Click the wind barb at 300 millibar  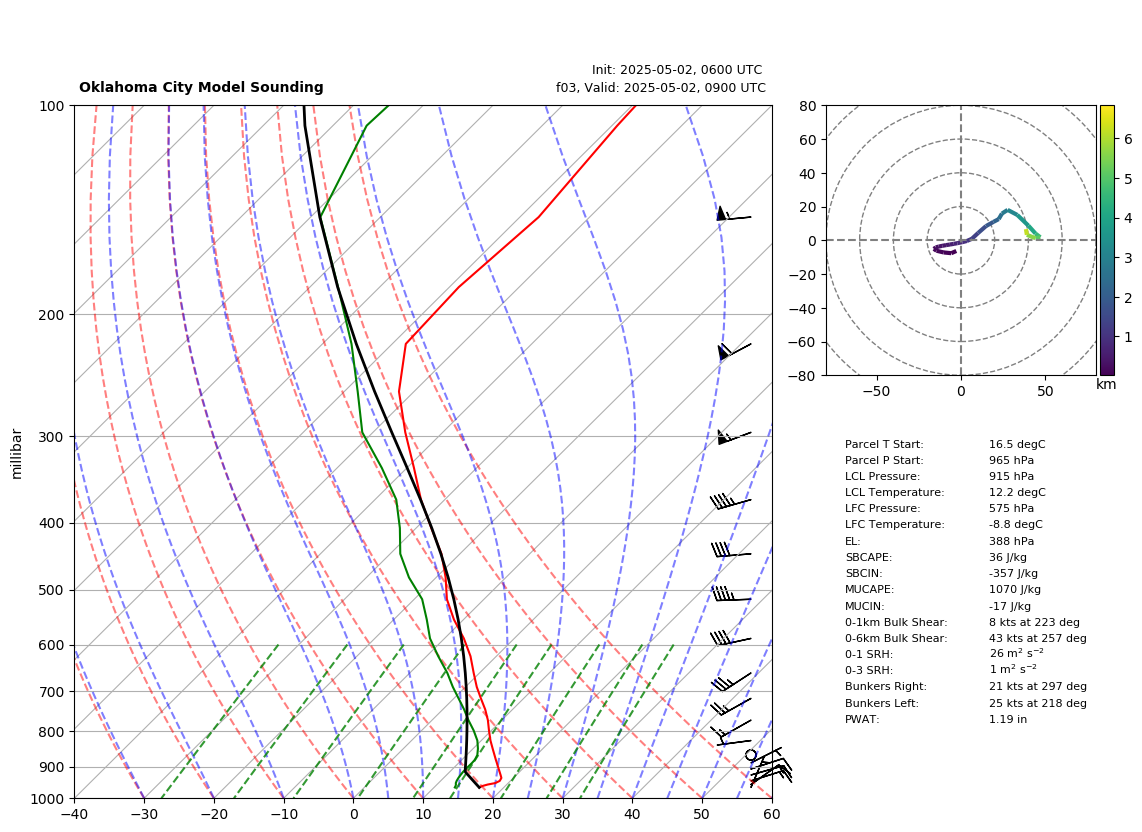[x=733, y=437]
